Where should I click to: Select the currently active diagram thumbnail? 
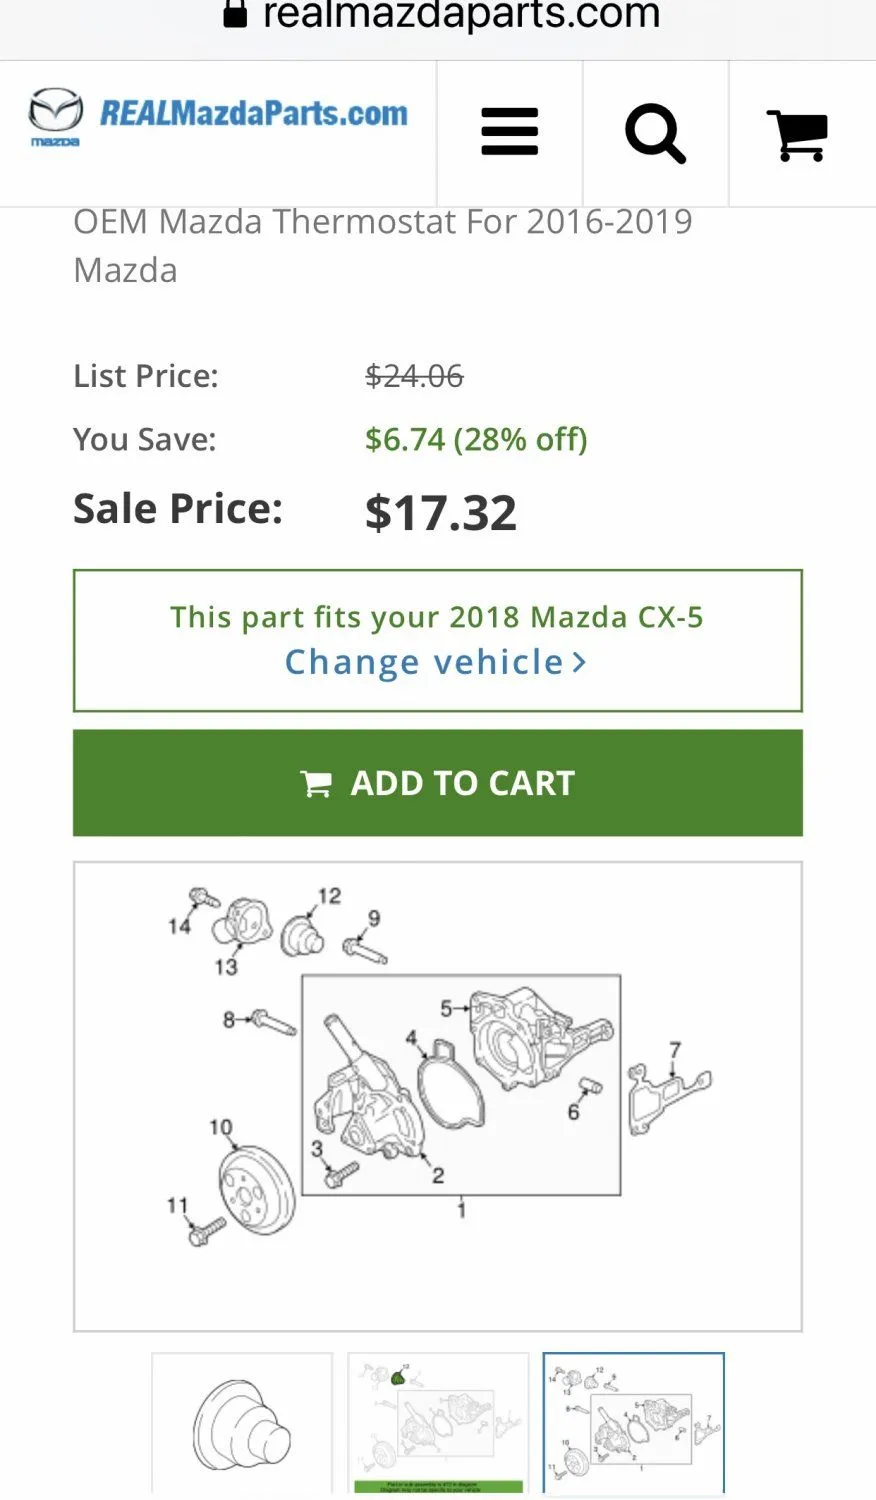coord(633,1423)
